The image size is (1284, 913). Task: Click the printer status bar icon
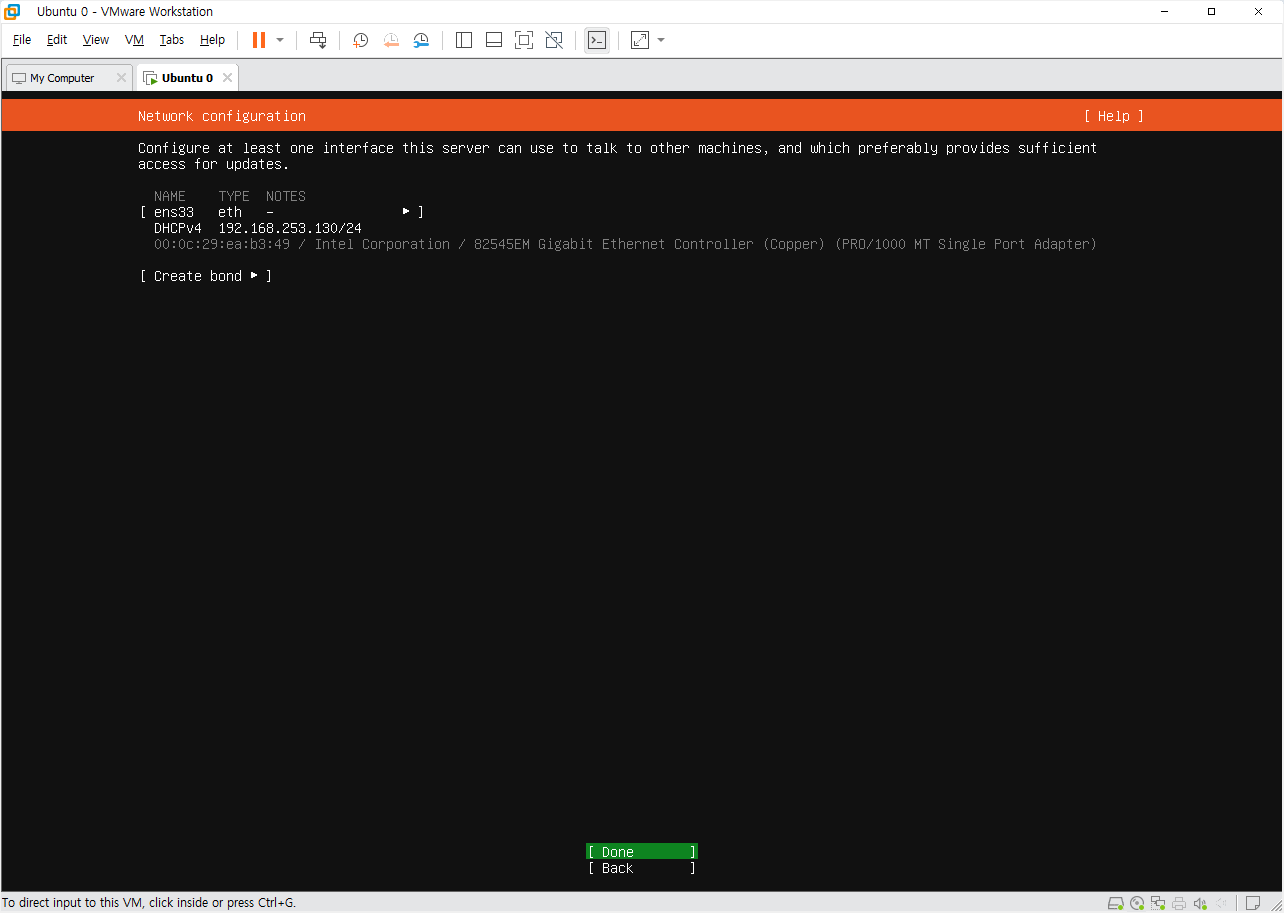tap(1179, 903)
